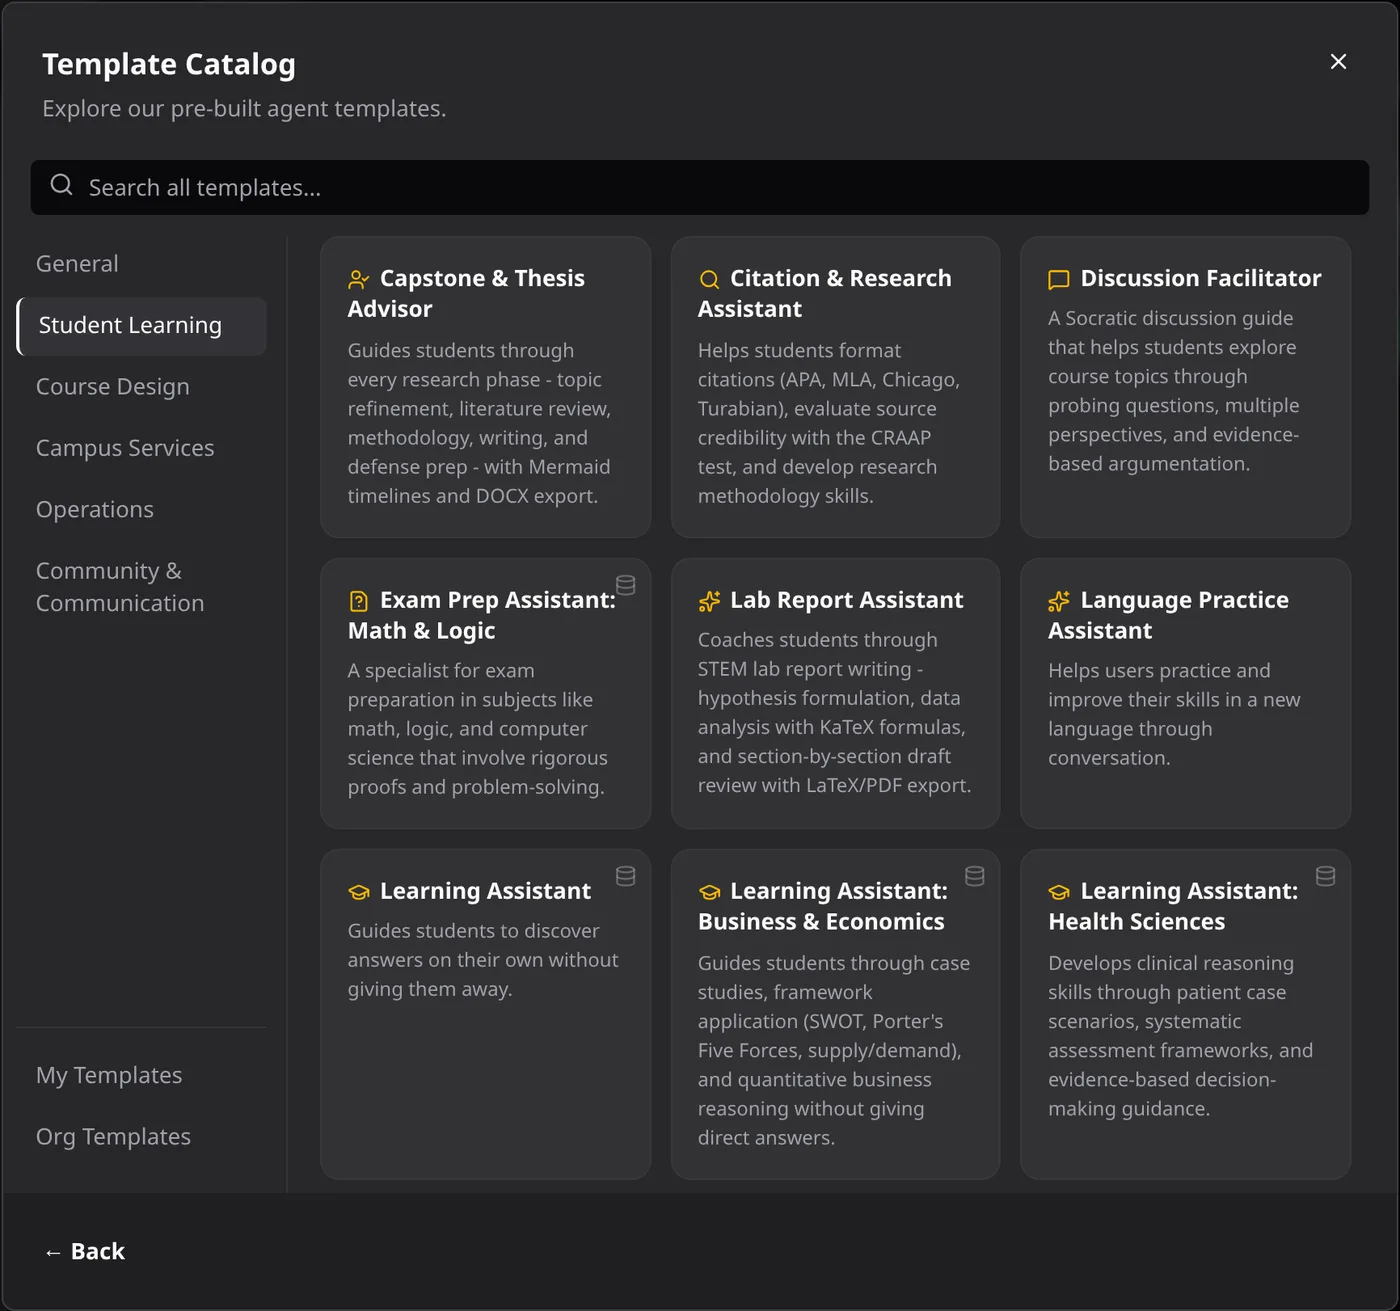The image size is (1400, 1311).
Task: Click database icon on Business & Economics card
Action: click(975, 876)
